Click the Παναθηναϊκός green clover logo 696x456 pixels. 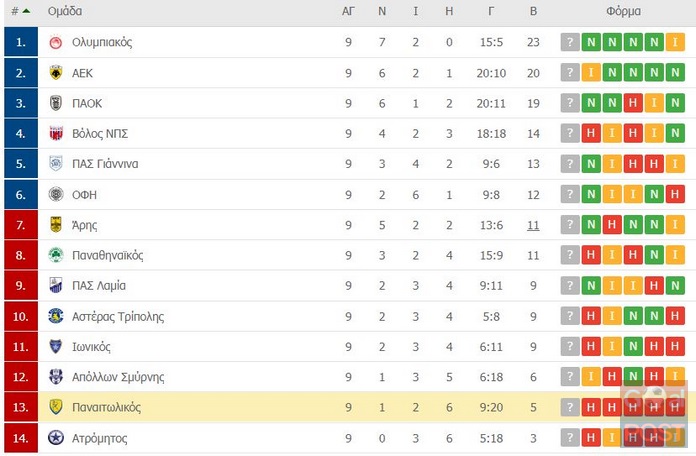pyautogui.click(x=56, y=255)
